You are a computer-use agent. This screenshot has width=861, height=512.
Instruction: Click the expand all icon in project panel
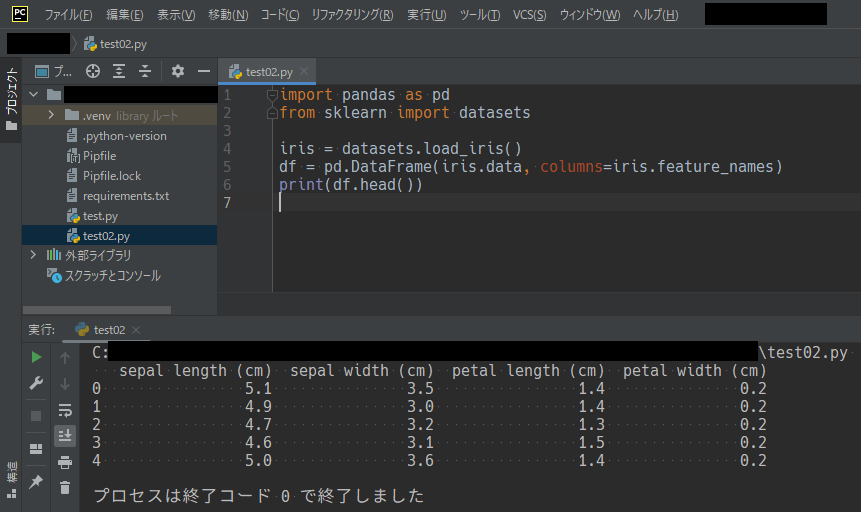click(x=119, y=71)
